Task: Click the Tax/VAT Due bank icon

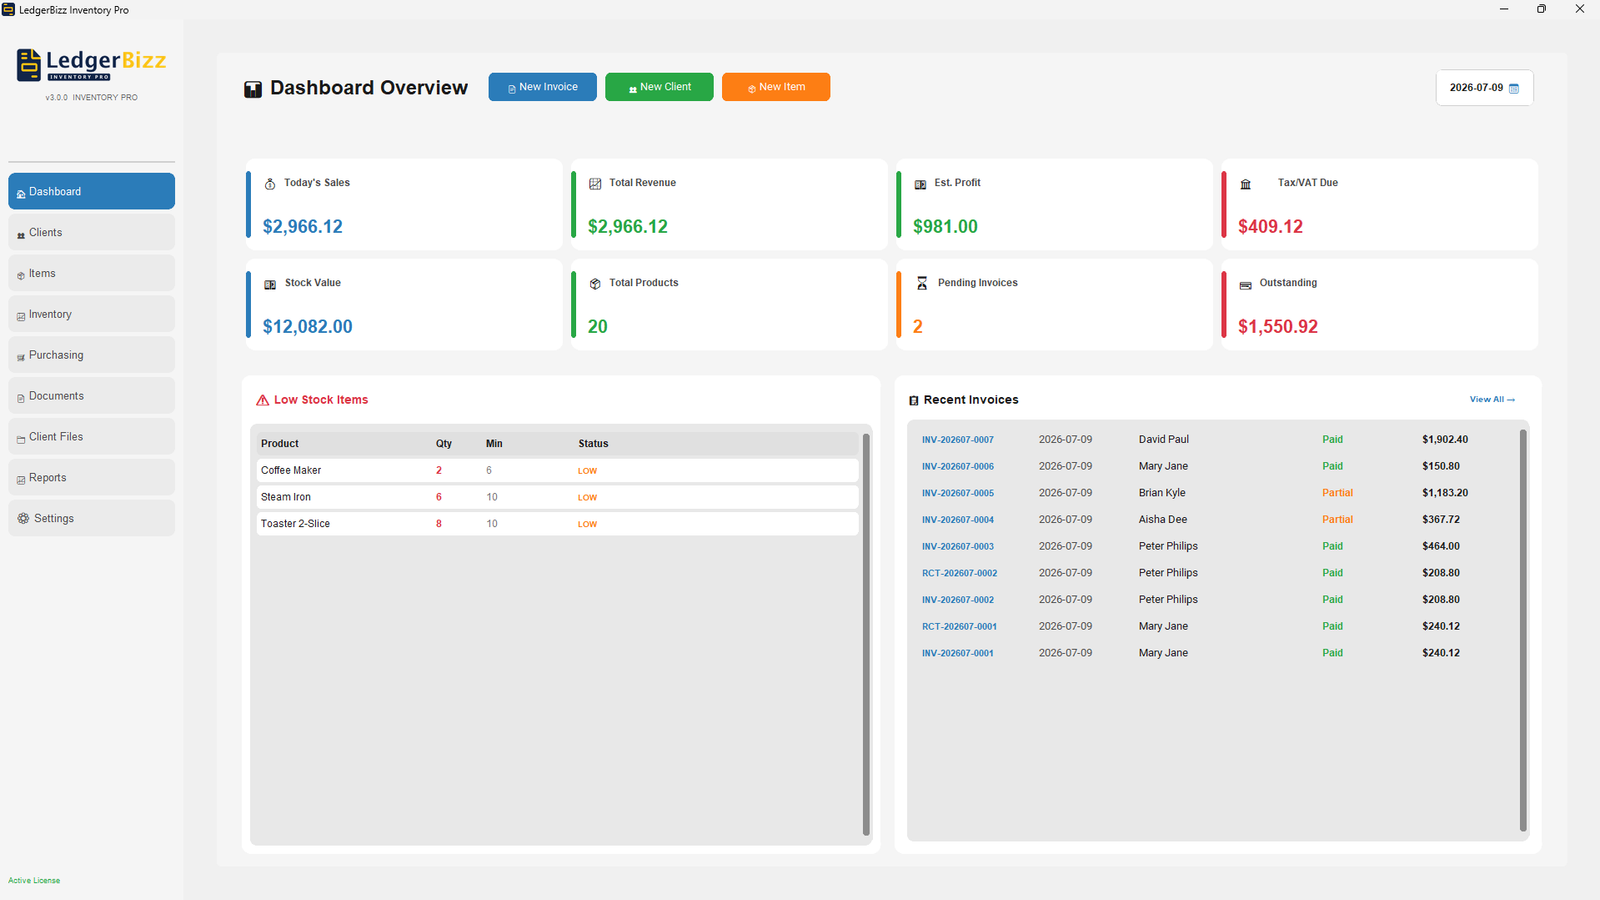Action: (x=1246, y=184)
